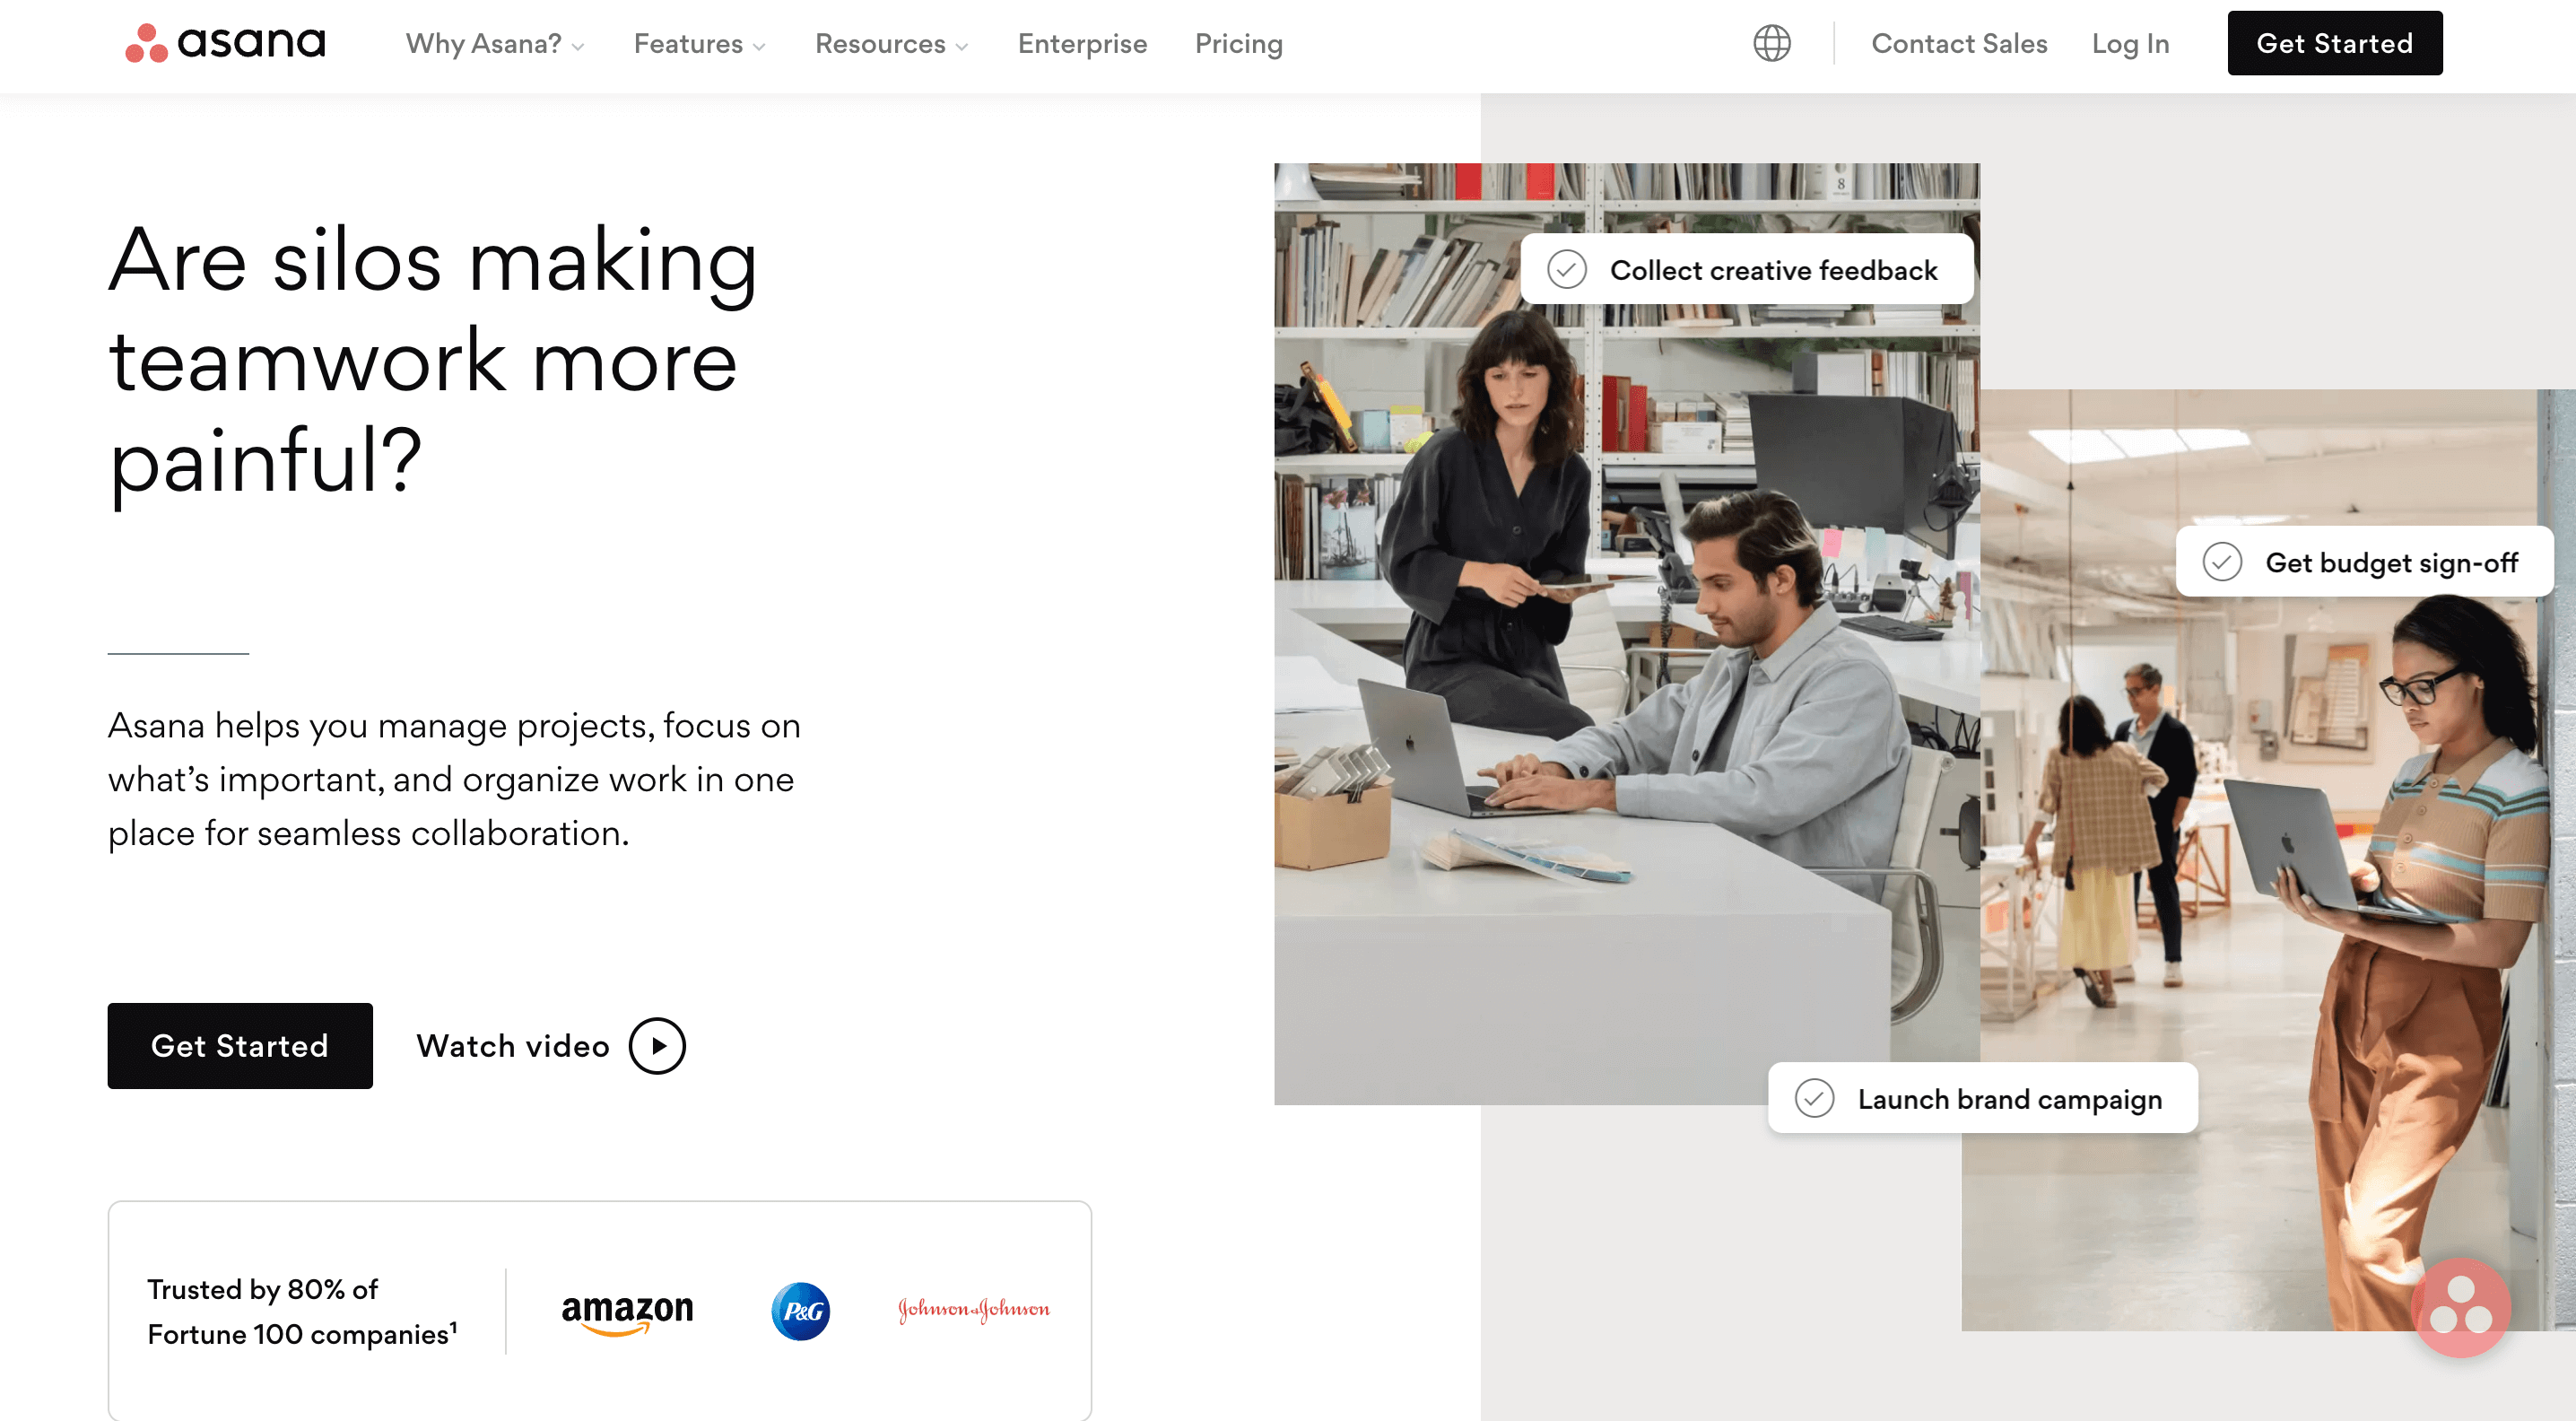Click the Asana logo in the header
The height and width of the screenshot is (1421, 2576).
(x=224, y=42)
